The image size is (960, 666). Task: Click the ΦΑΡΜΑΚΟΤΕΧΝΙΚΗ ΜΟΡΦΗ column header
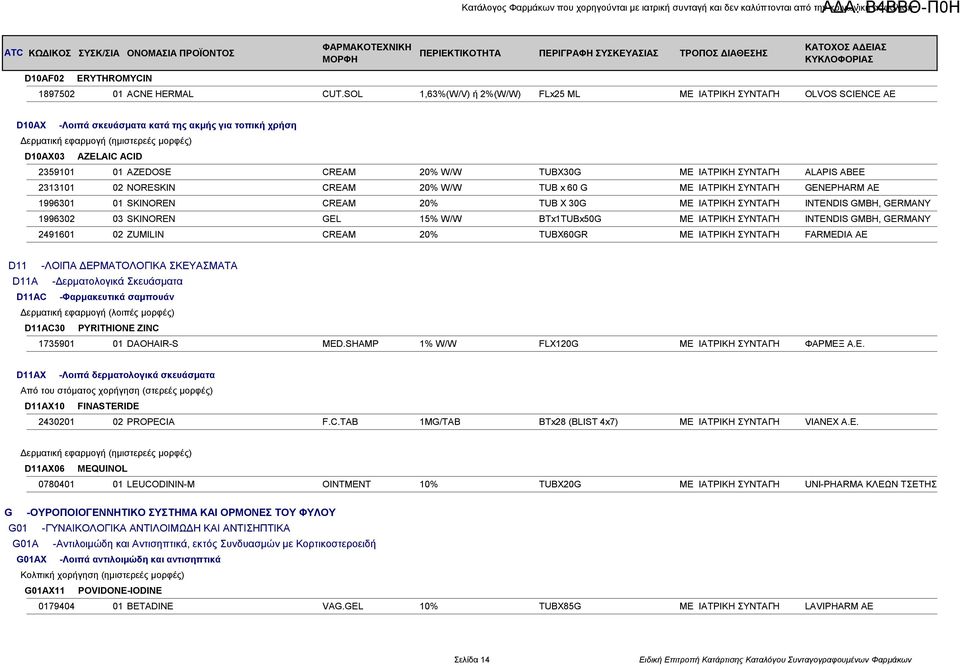(x=367, y=53)
